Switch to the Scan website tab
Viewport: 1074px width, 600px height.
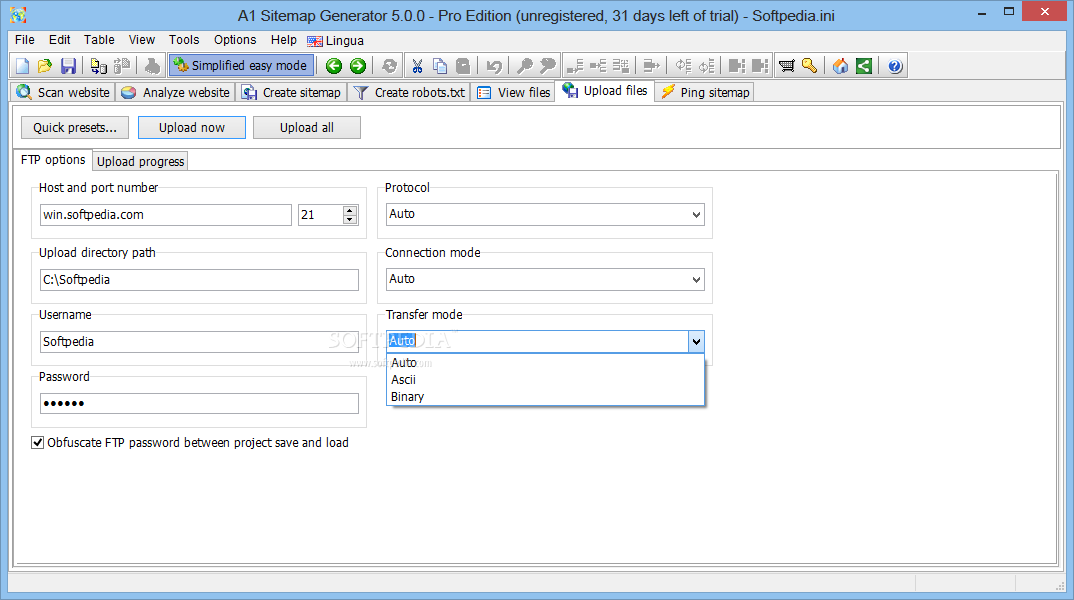click(63, 92)
